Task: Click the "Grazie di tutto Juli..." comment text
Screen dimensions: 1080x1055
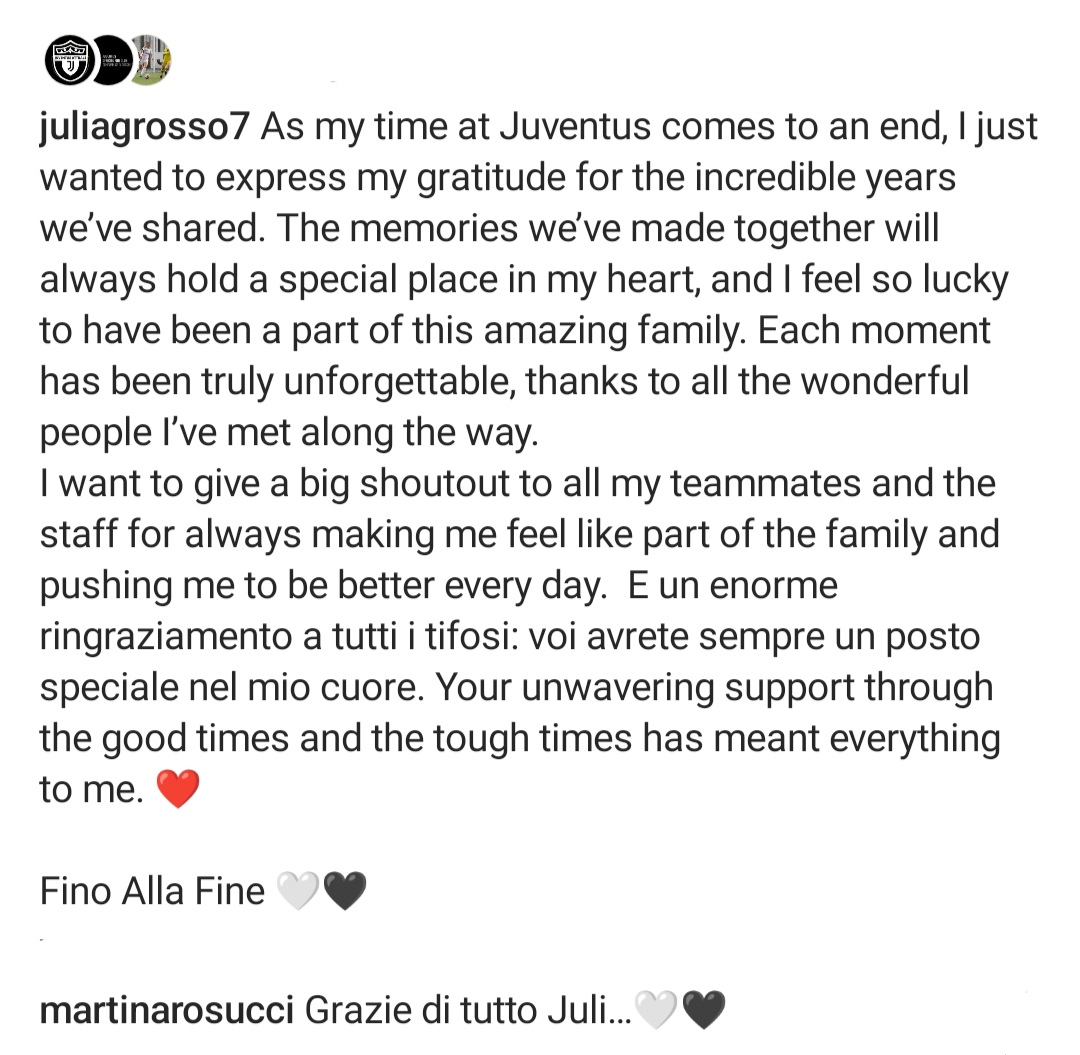Action: coord(468,1010)
